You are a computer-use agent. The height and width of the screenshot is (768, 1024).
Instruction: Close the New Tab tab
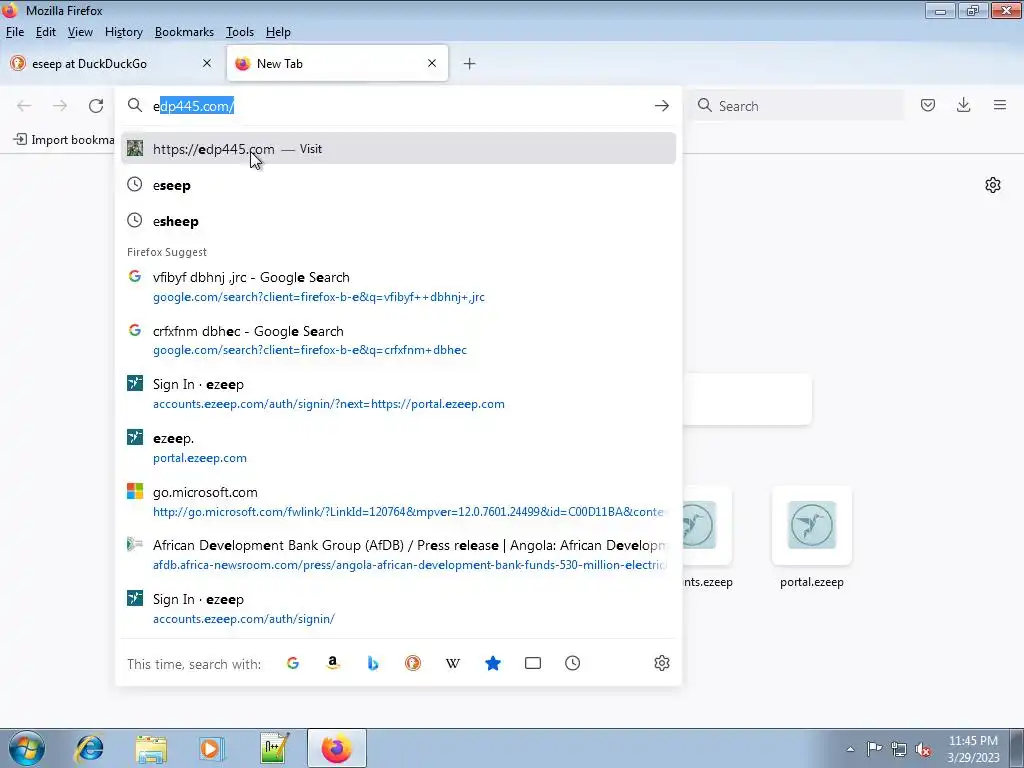pyautogui.click(x=432, y=63)
